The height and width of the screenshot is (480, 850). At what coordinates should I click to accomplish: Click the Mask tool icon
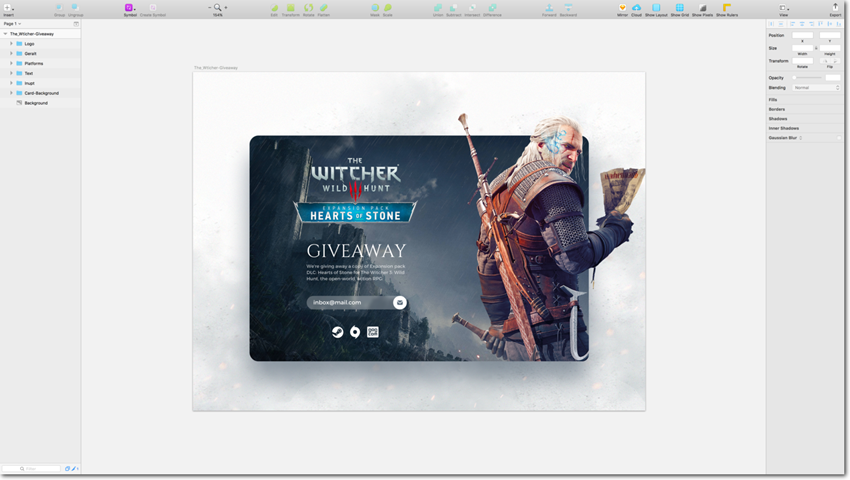[x=375, y=8]
